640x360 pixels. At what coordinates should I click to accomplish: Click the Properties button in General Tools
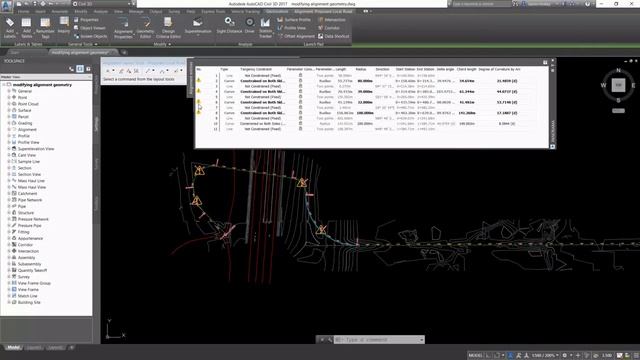(86, 20)
